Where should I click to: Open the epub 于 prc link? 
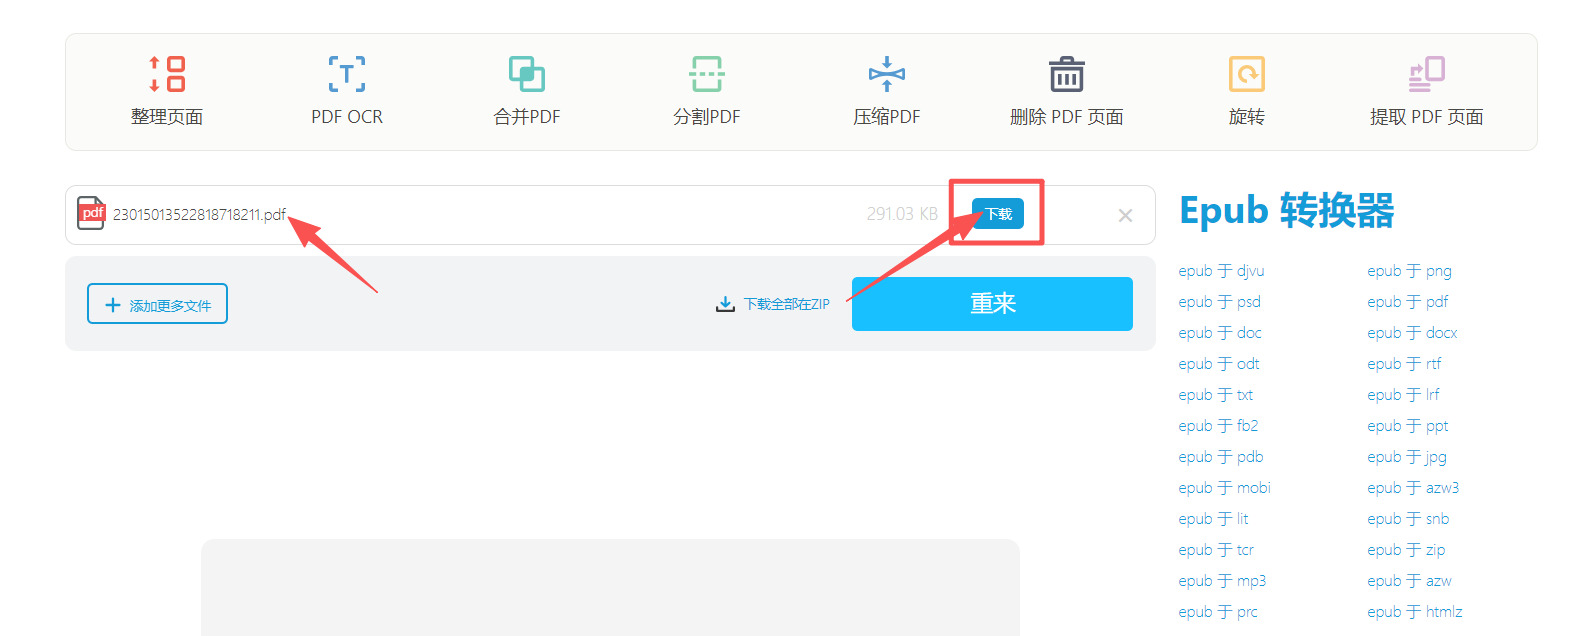1218,612
